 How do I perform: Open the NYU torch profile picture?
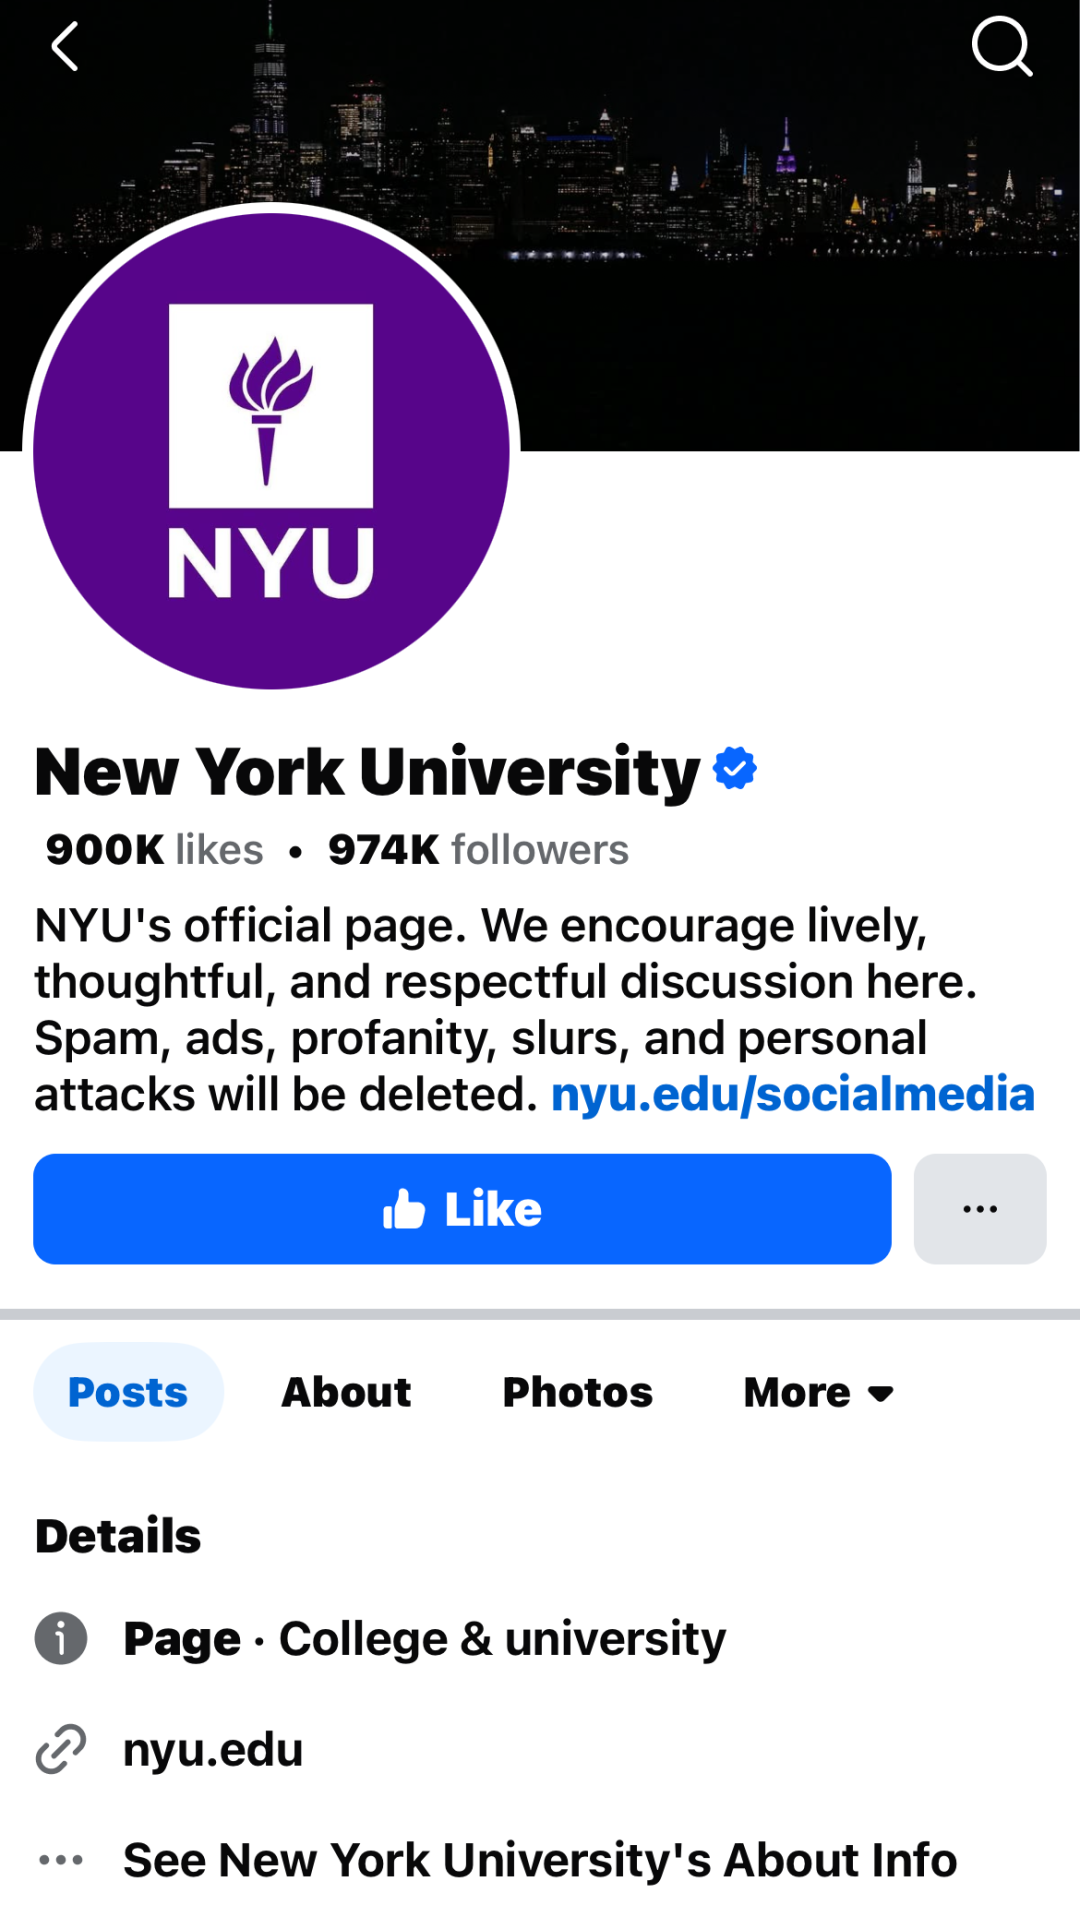[x=271, y=450]
